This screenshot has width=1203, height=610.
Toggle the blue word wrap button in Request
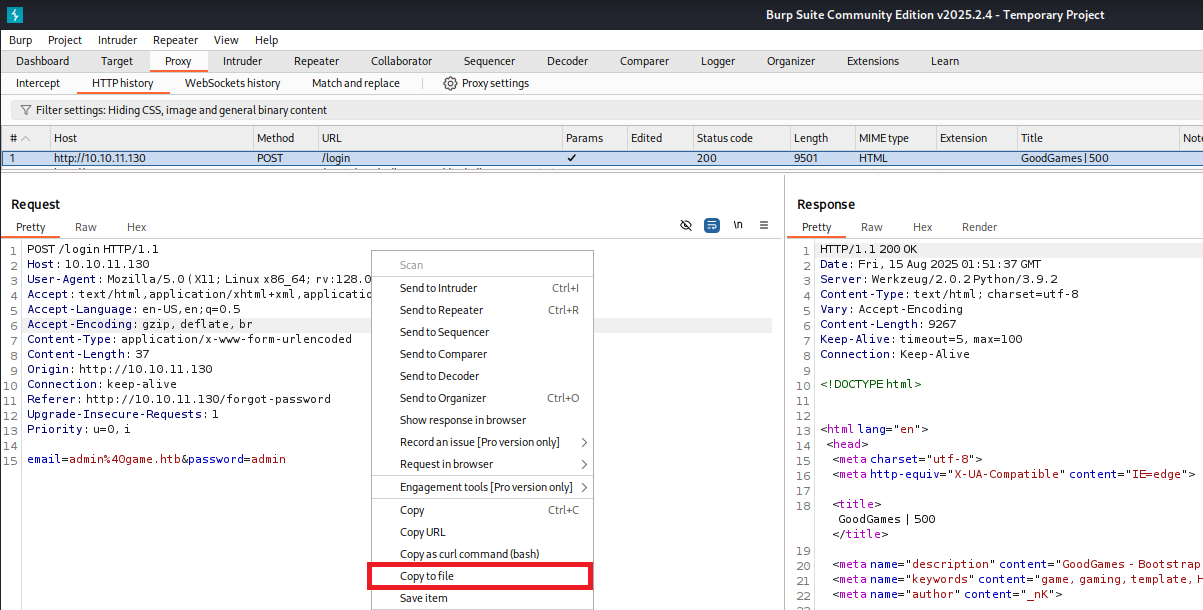click(x=712, y=226)
